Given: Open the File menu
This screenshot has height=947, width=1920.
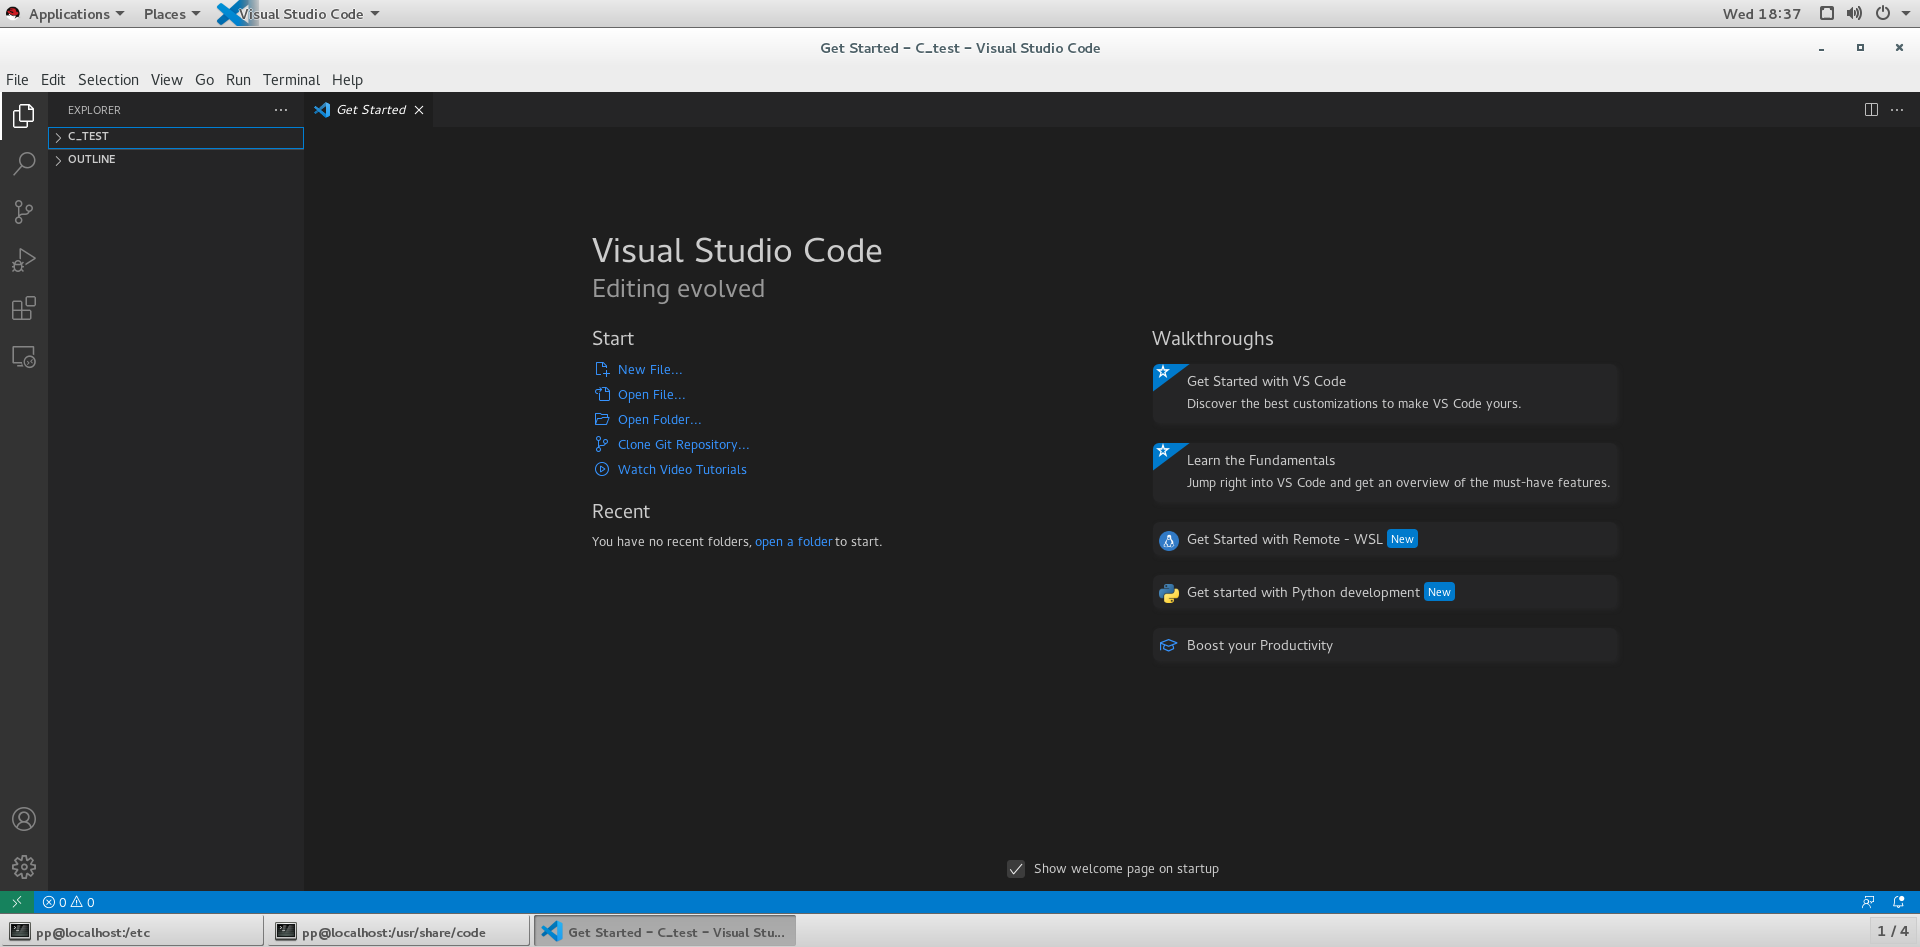Looking at the screenshot, I should 17,80.
